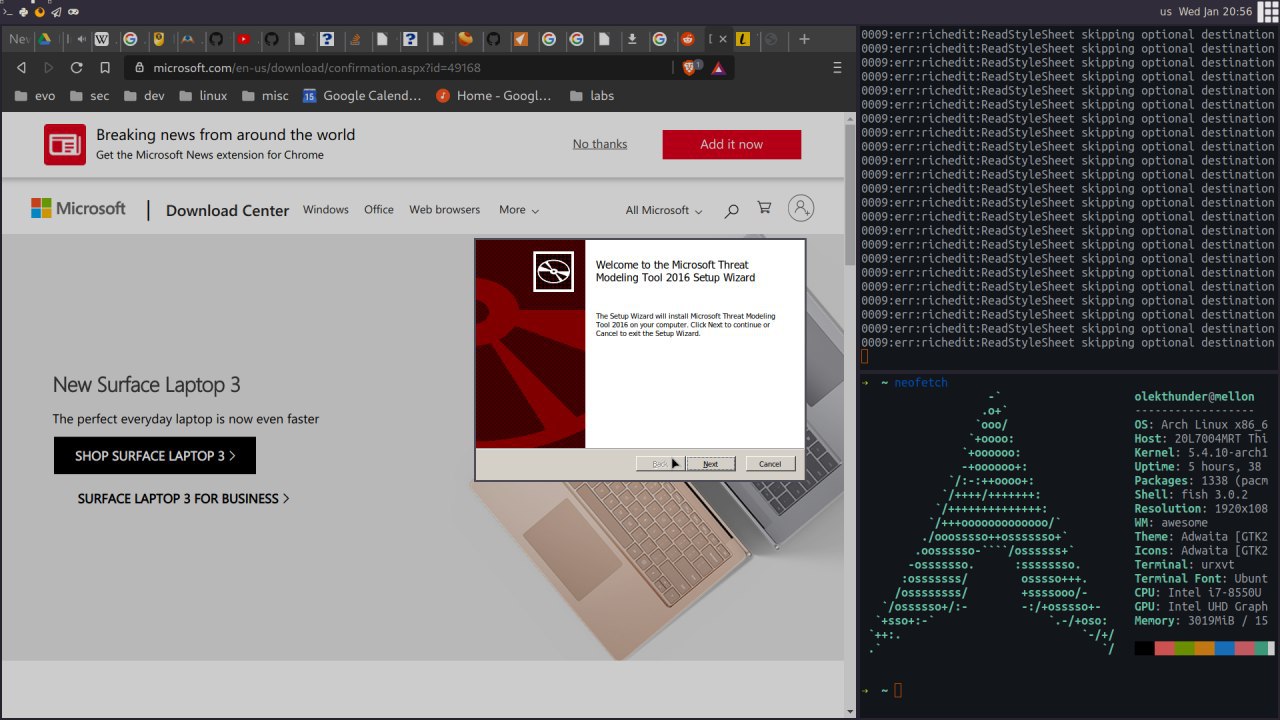The image size is (1280, 720).
Task: Click the orange Firefox-like icon in top bar
Action: [40, 12]
